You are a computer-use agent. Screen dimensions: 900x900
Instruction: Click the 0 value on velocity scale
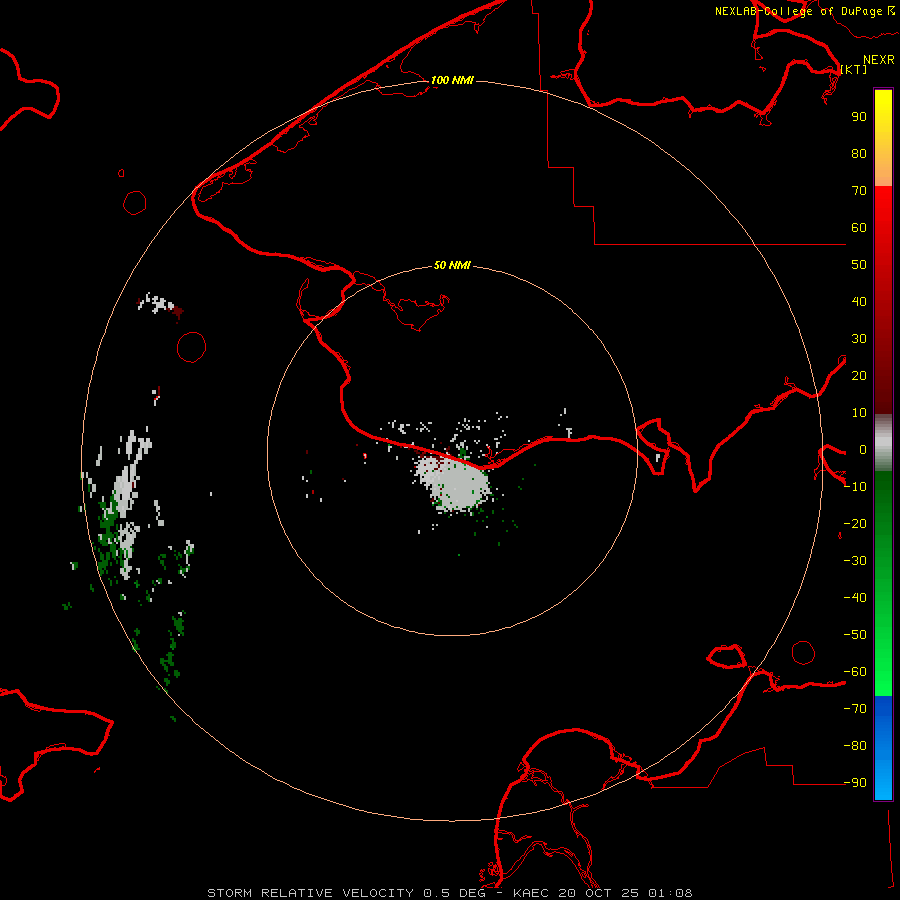pyautogui.click(x=862, y=449)
